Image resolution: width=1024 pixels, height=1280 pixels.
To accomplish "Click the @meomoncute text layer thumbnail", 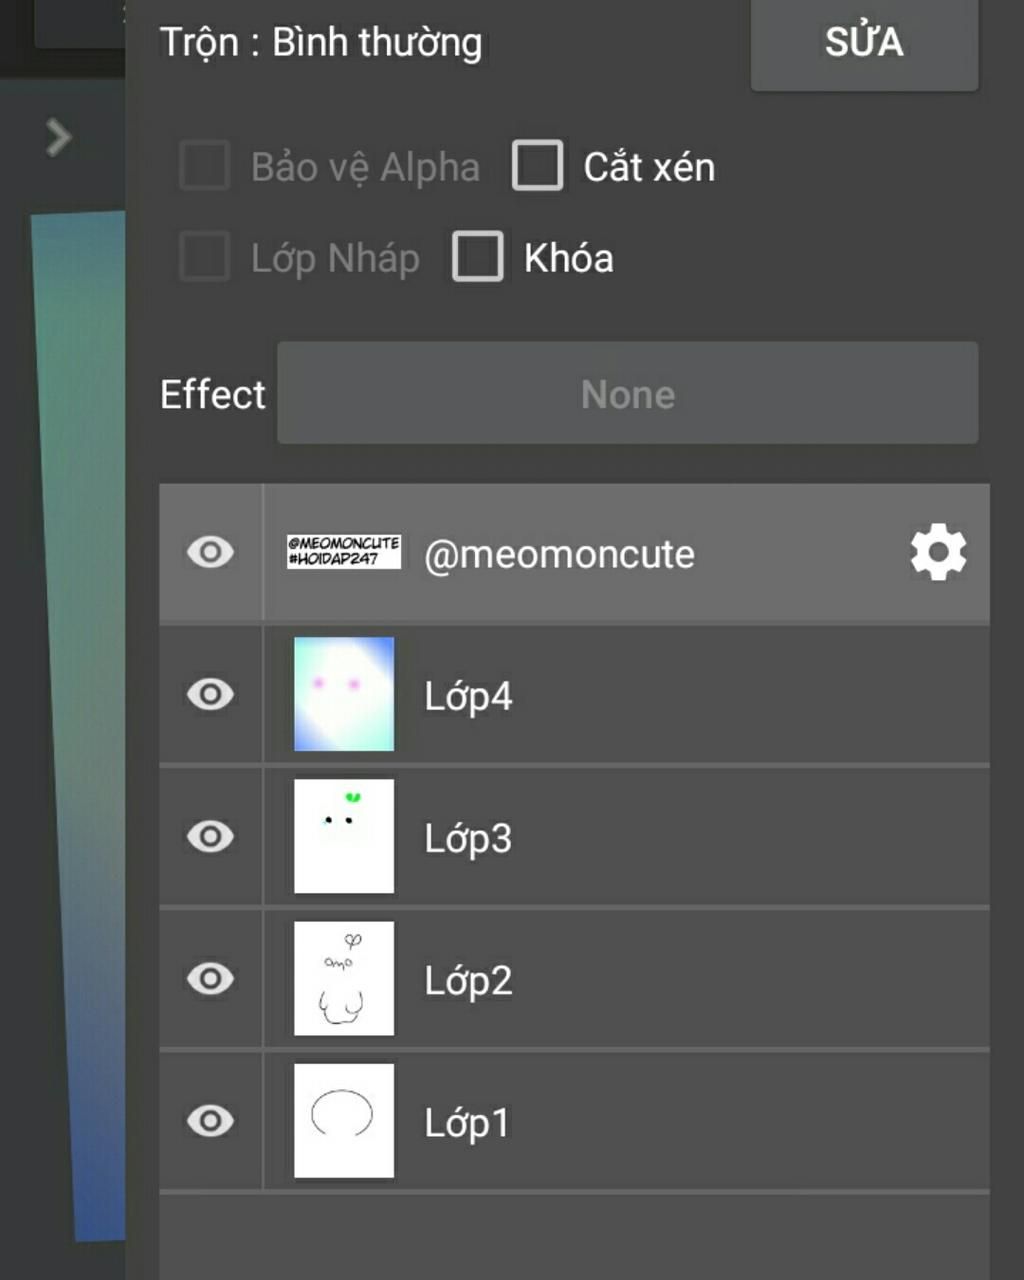I will (x=344, y=552).
